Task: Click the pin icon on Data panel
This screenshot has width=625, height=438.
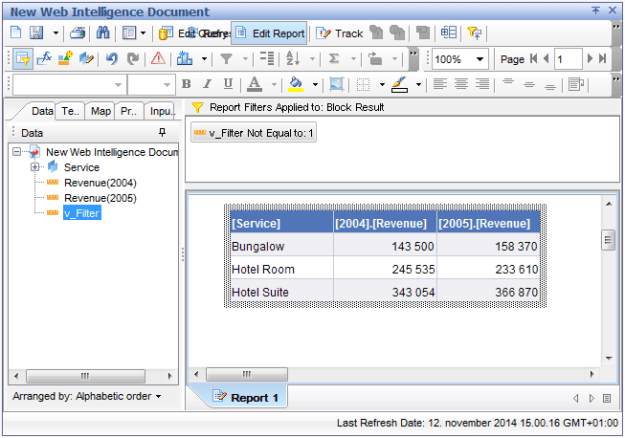Action: tap(162, 132)
